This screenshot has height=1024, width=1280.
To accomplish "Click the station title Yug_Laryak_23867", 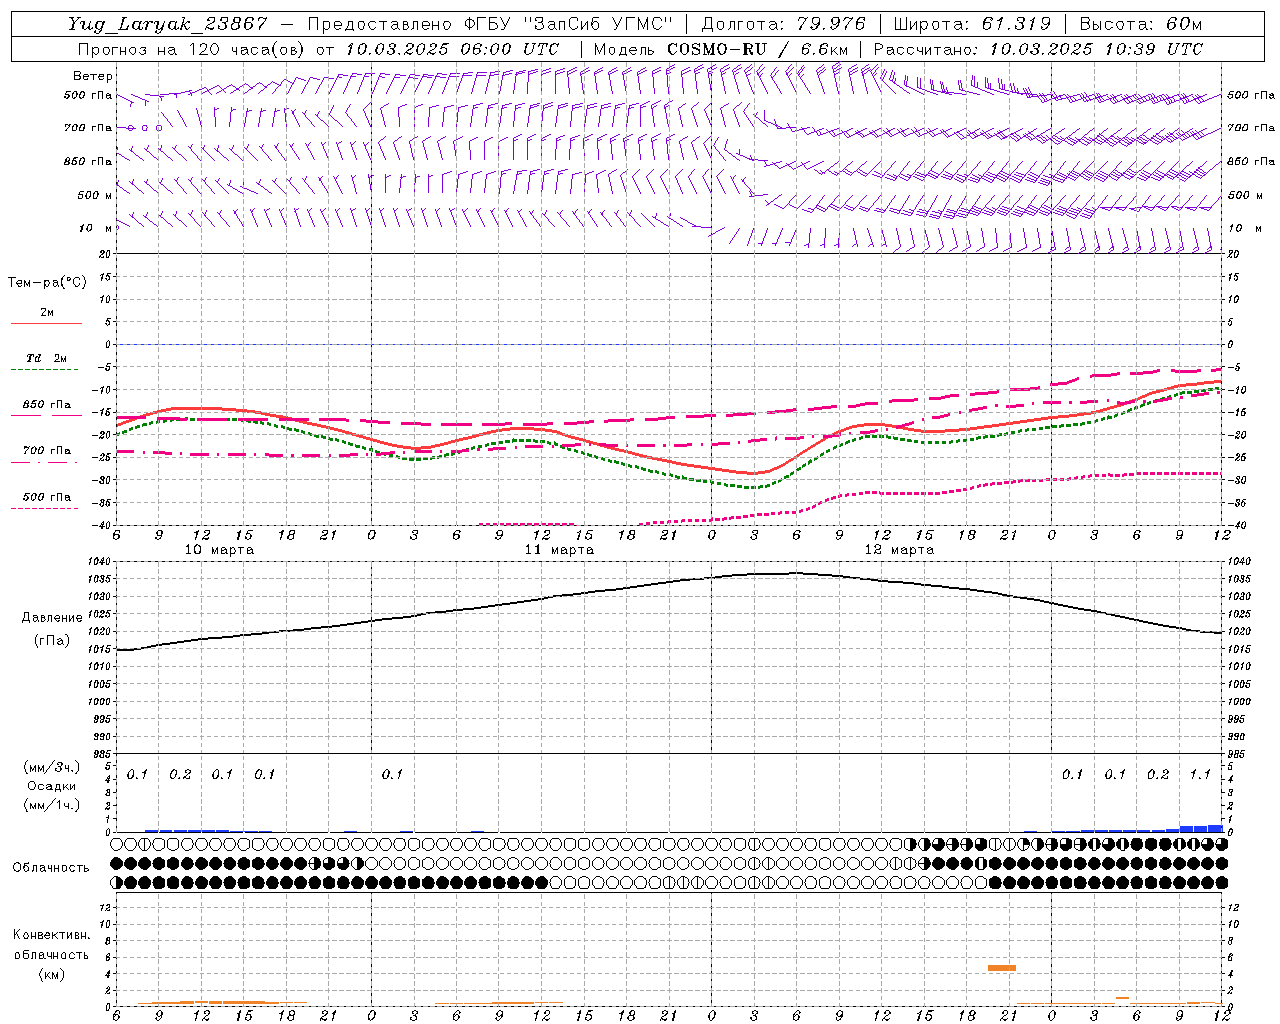I will click(x=167, y=24).
